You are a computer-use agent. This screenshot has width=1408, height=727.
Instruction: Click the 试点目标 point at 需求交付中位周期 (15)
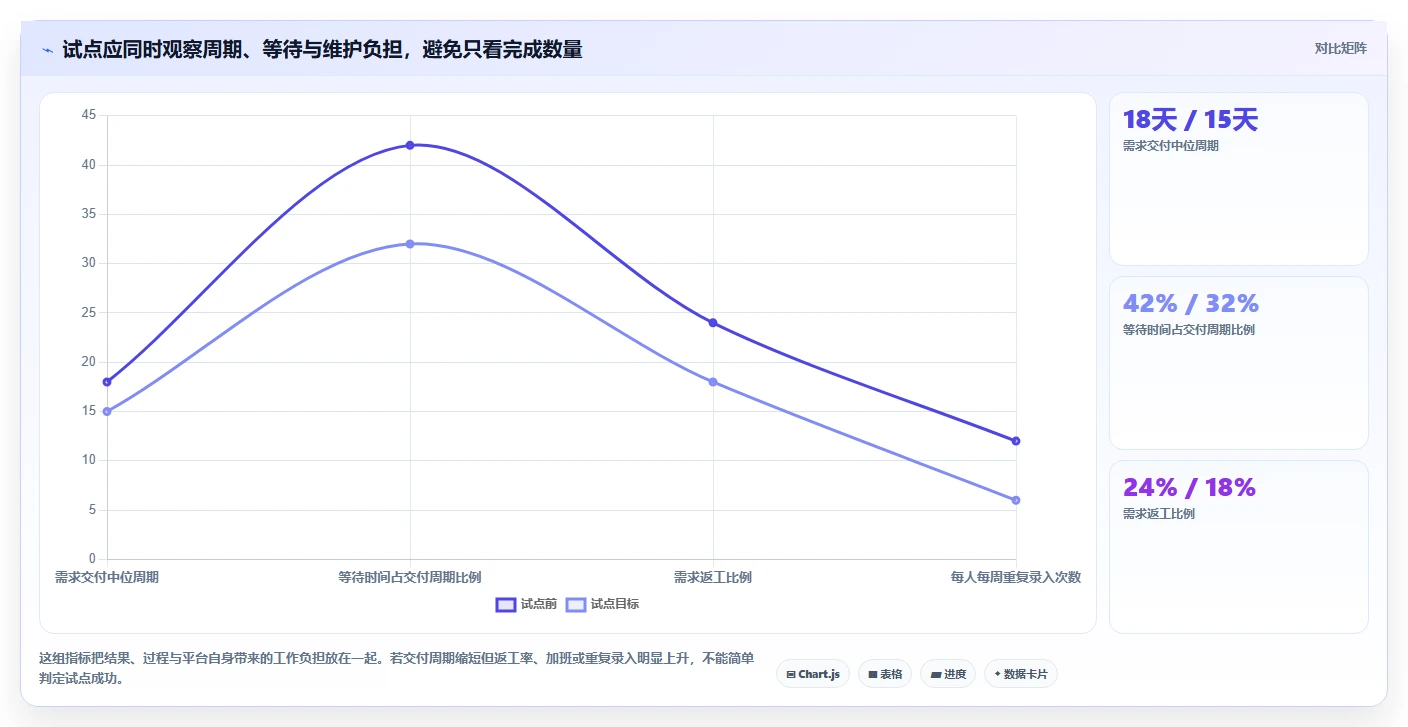(107, 411)
